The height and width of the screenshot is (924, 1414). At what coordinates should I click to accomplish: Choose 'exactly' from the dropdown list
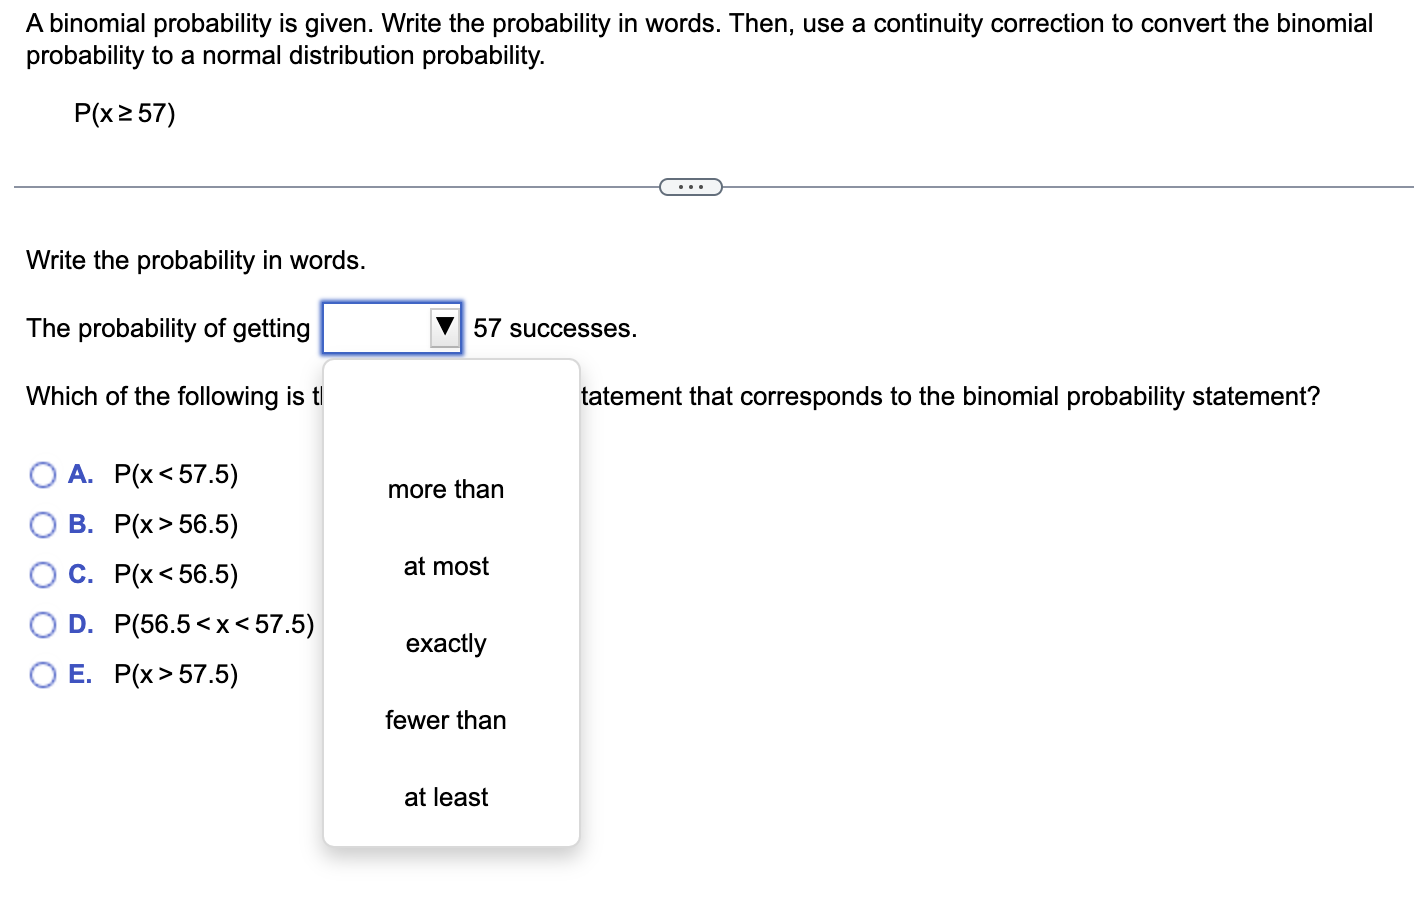(445, 643)
